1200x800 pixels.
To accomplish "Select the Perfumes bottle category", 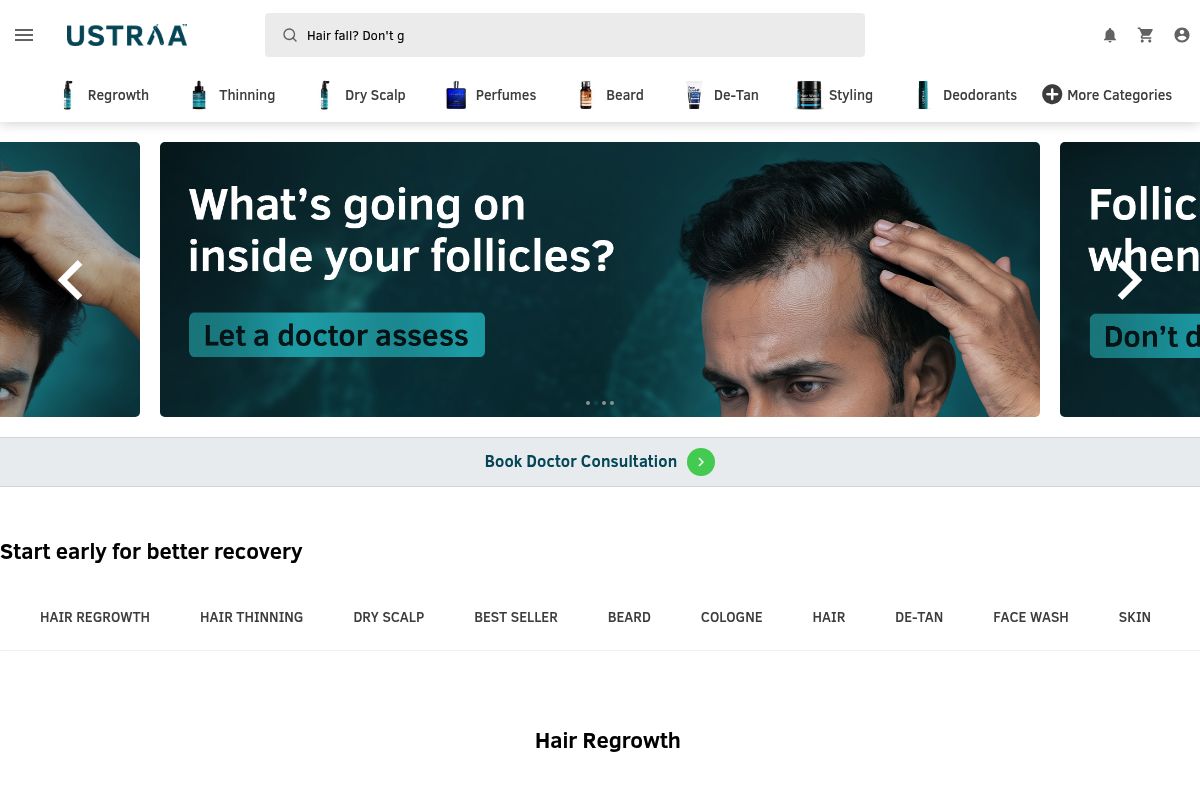I will click(491, 95).
